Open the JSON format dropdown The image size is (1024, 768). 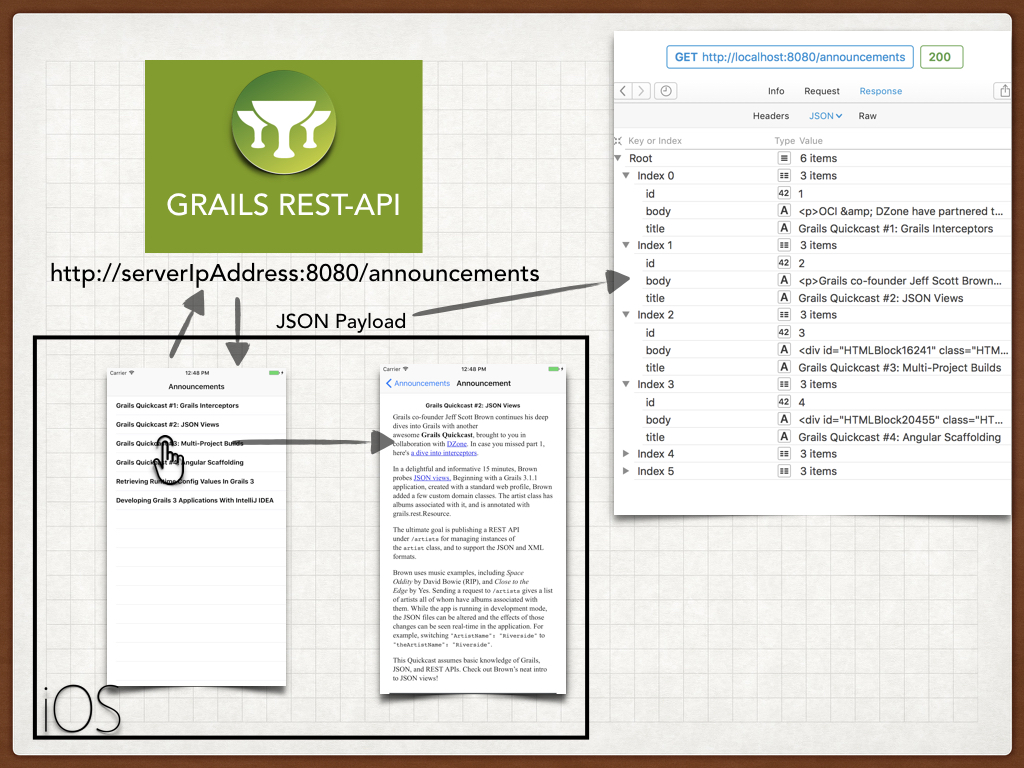point(825,116)
